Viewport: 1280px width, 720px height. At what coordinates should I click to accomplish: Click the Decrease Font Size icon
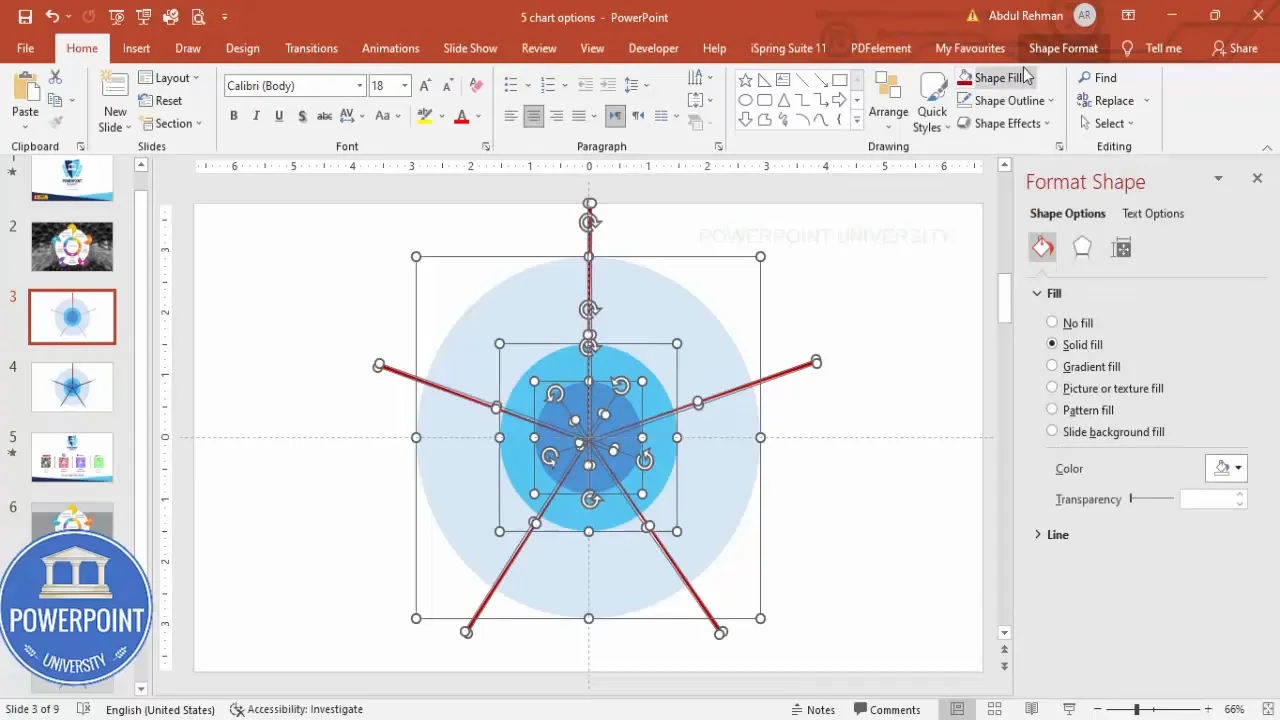click(450, 86)
